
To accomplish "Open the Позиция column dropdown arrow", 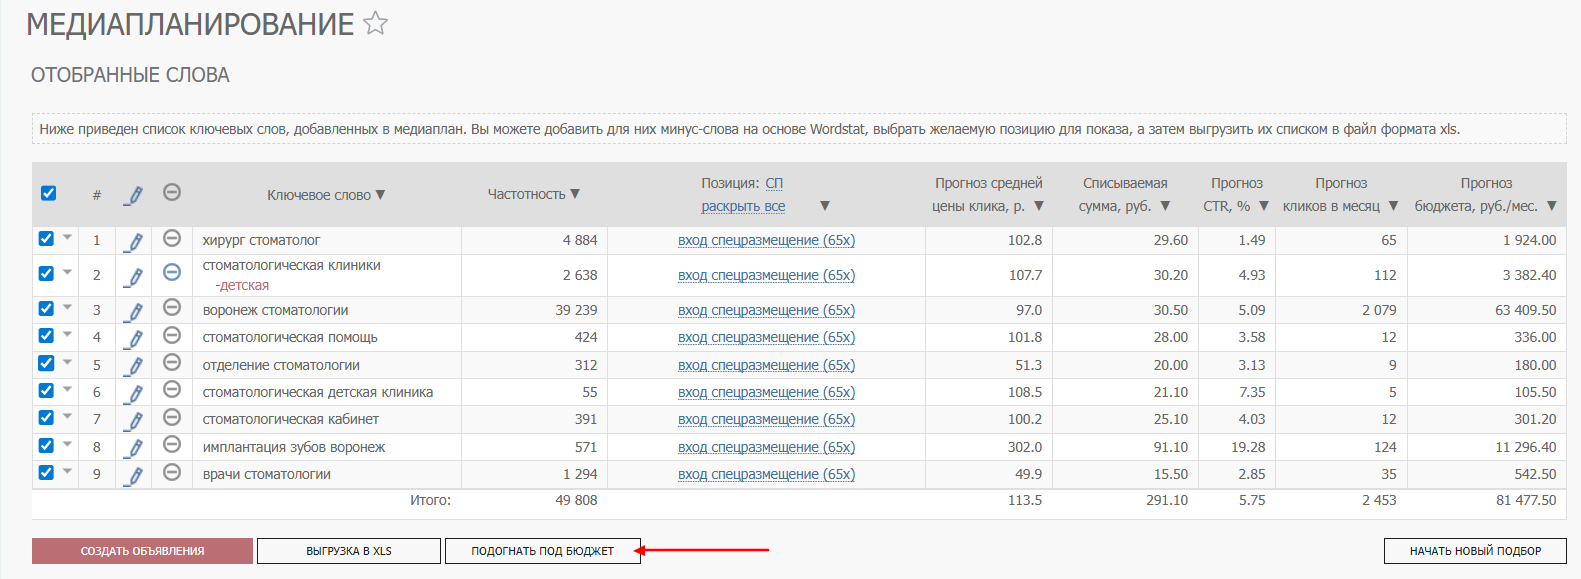I will coord(825,206).
